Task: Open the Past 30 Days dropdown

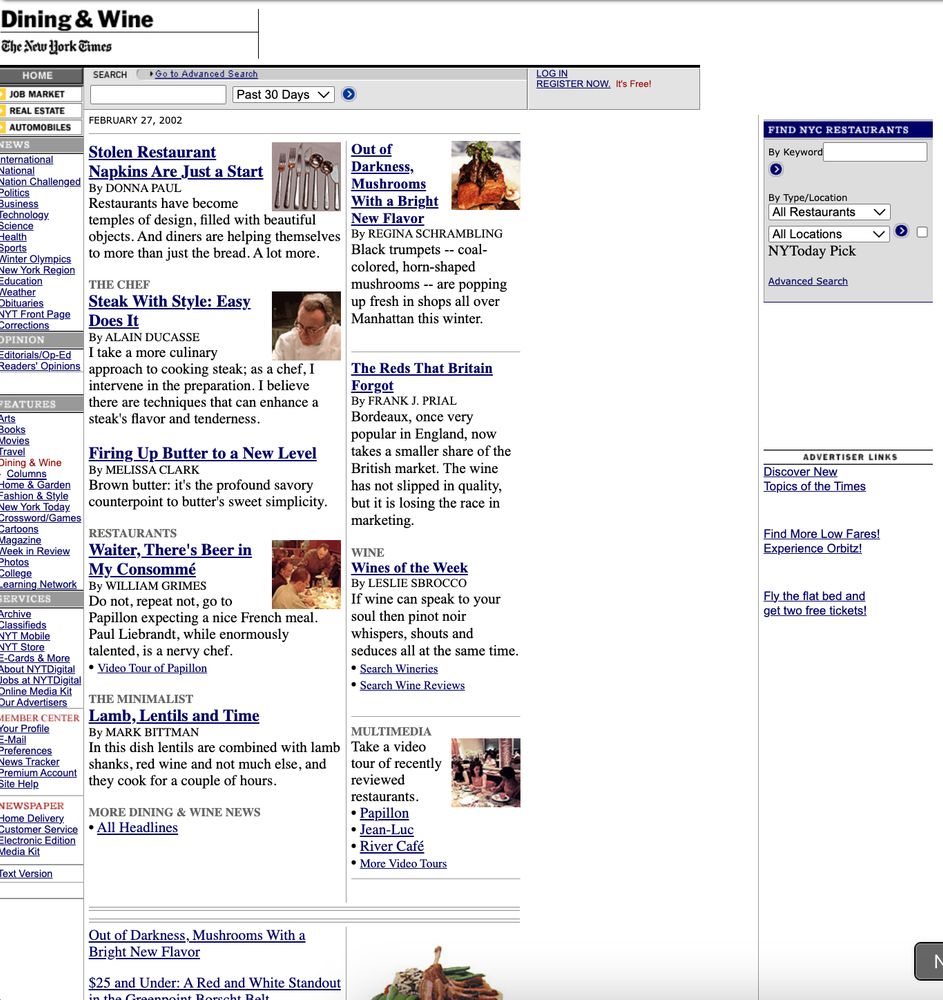Action: [283, 94]
